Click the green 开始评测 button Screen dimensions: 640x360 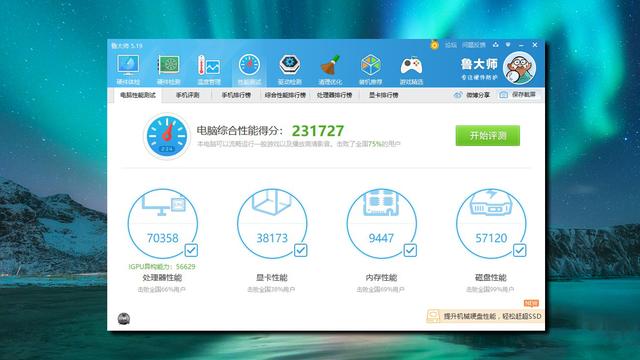(488, 136)
